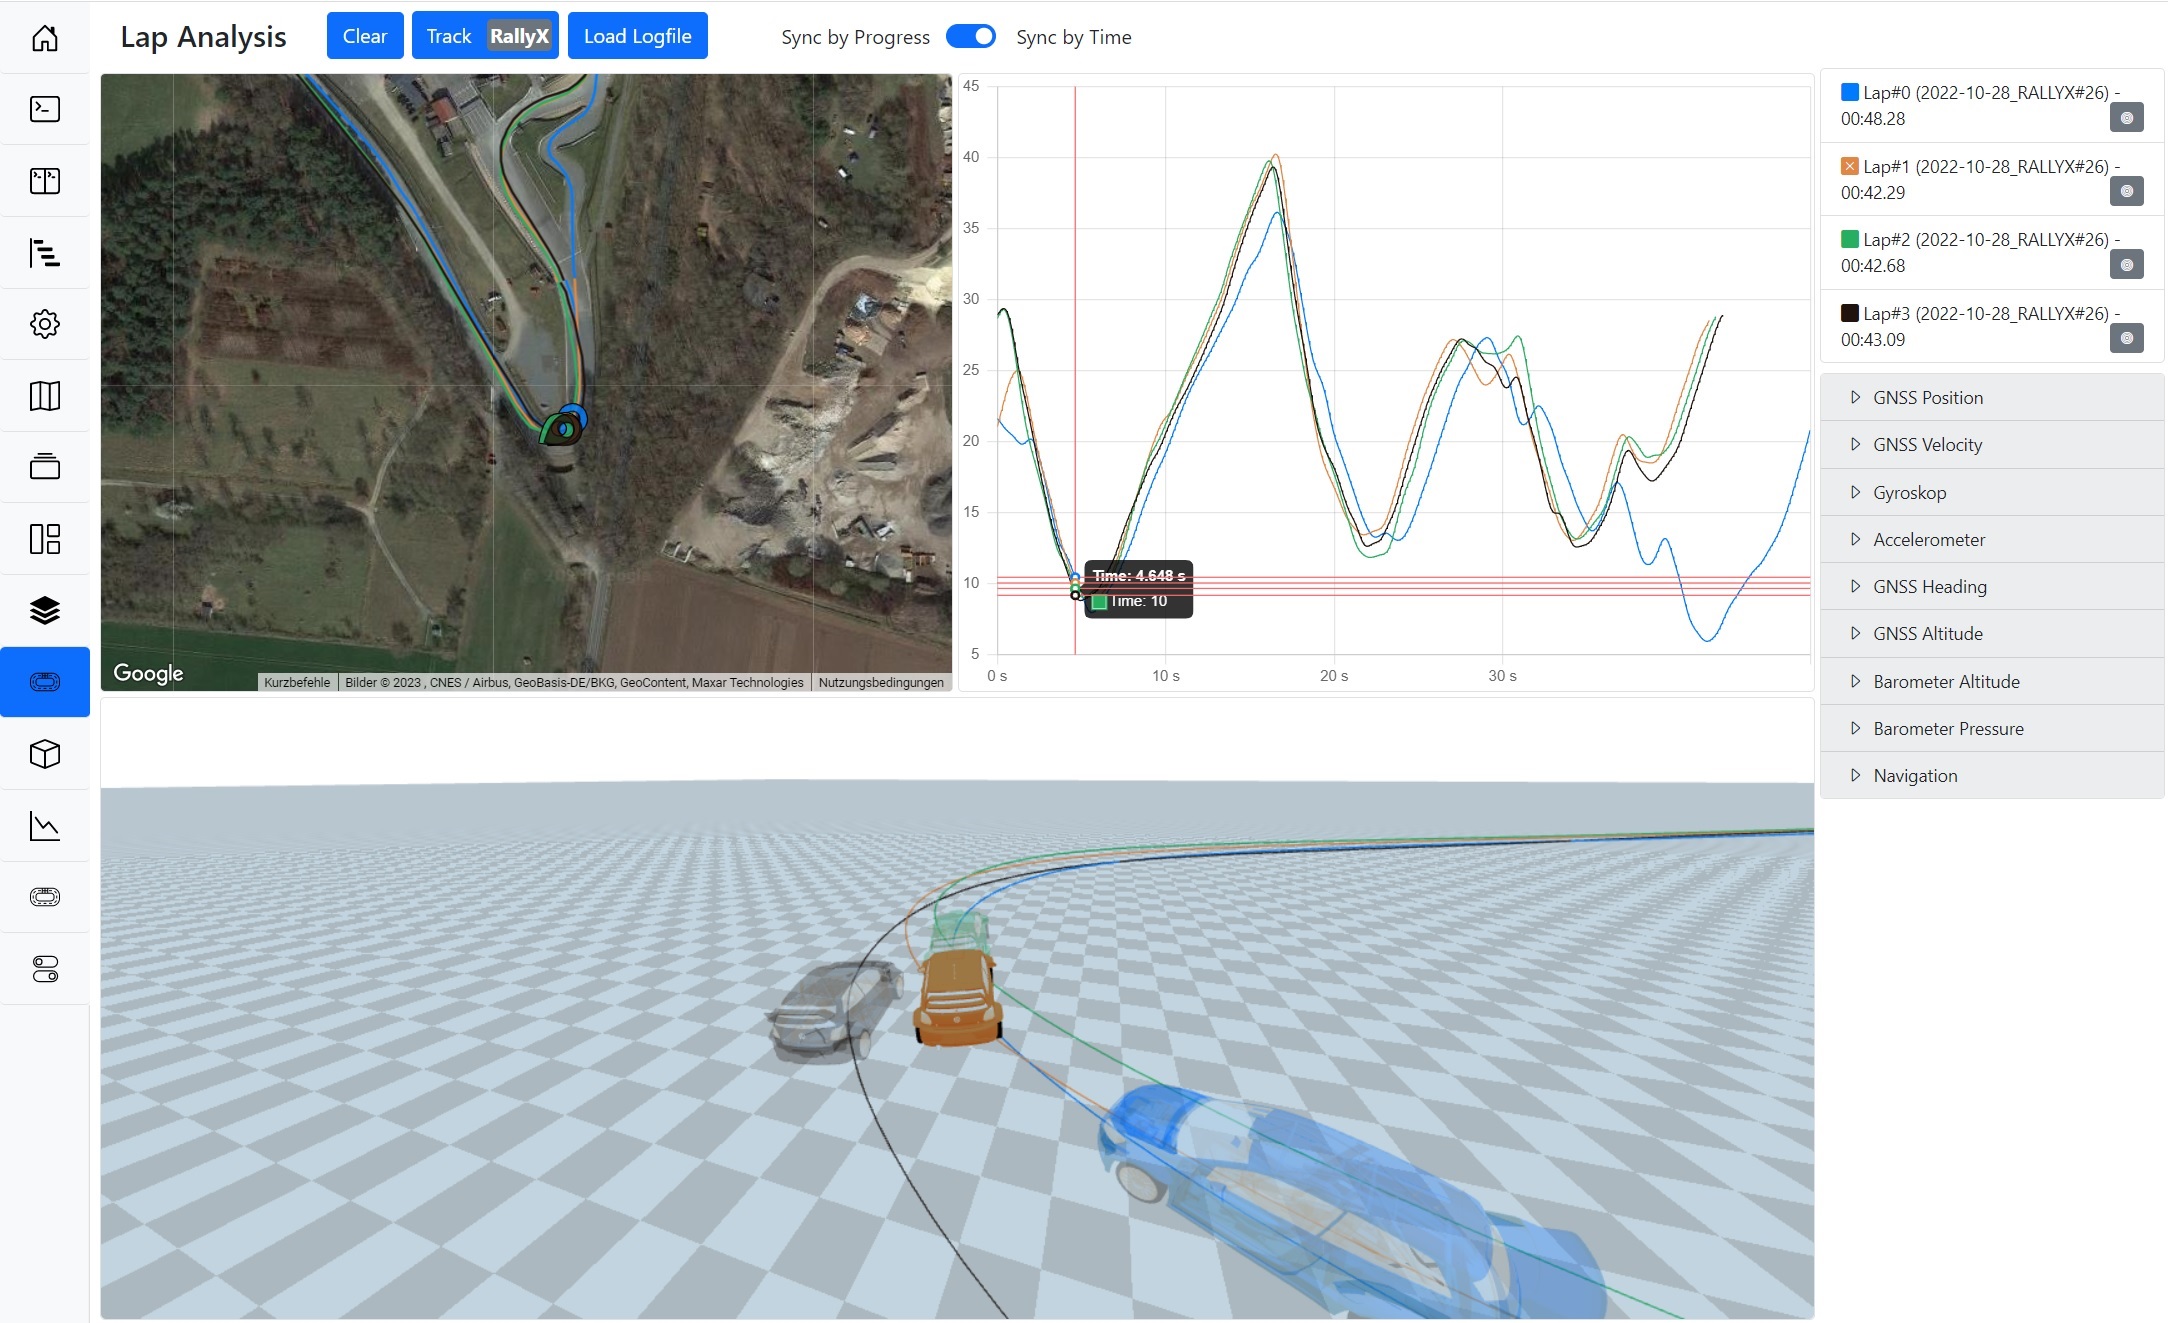Viewport: 2168px width, 1323px height.
Task: Click the Track RallyX button
Action: tap(485, 36)
